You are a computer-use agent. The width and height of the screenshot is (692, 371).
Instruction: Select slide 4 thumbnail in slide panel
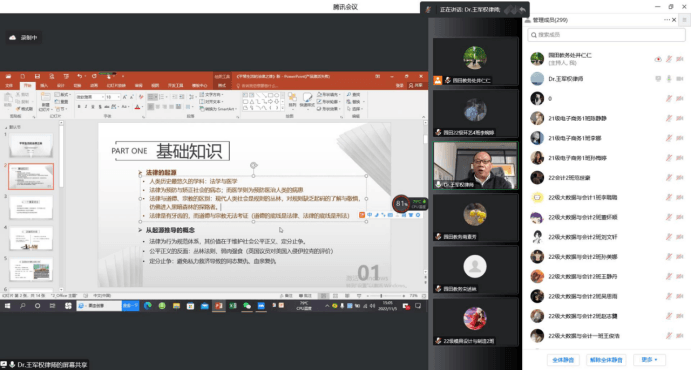[x=31, y=239]
